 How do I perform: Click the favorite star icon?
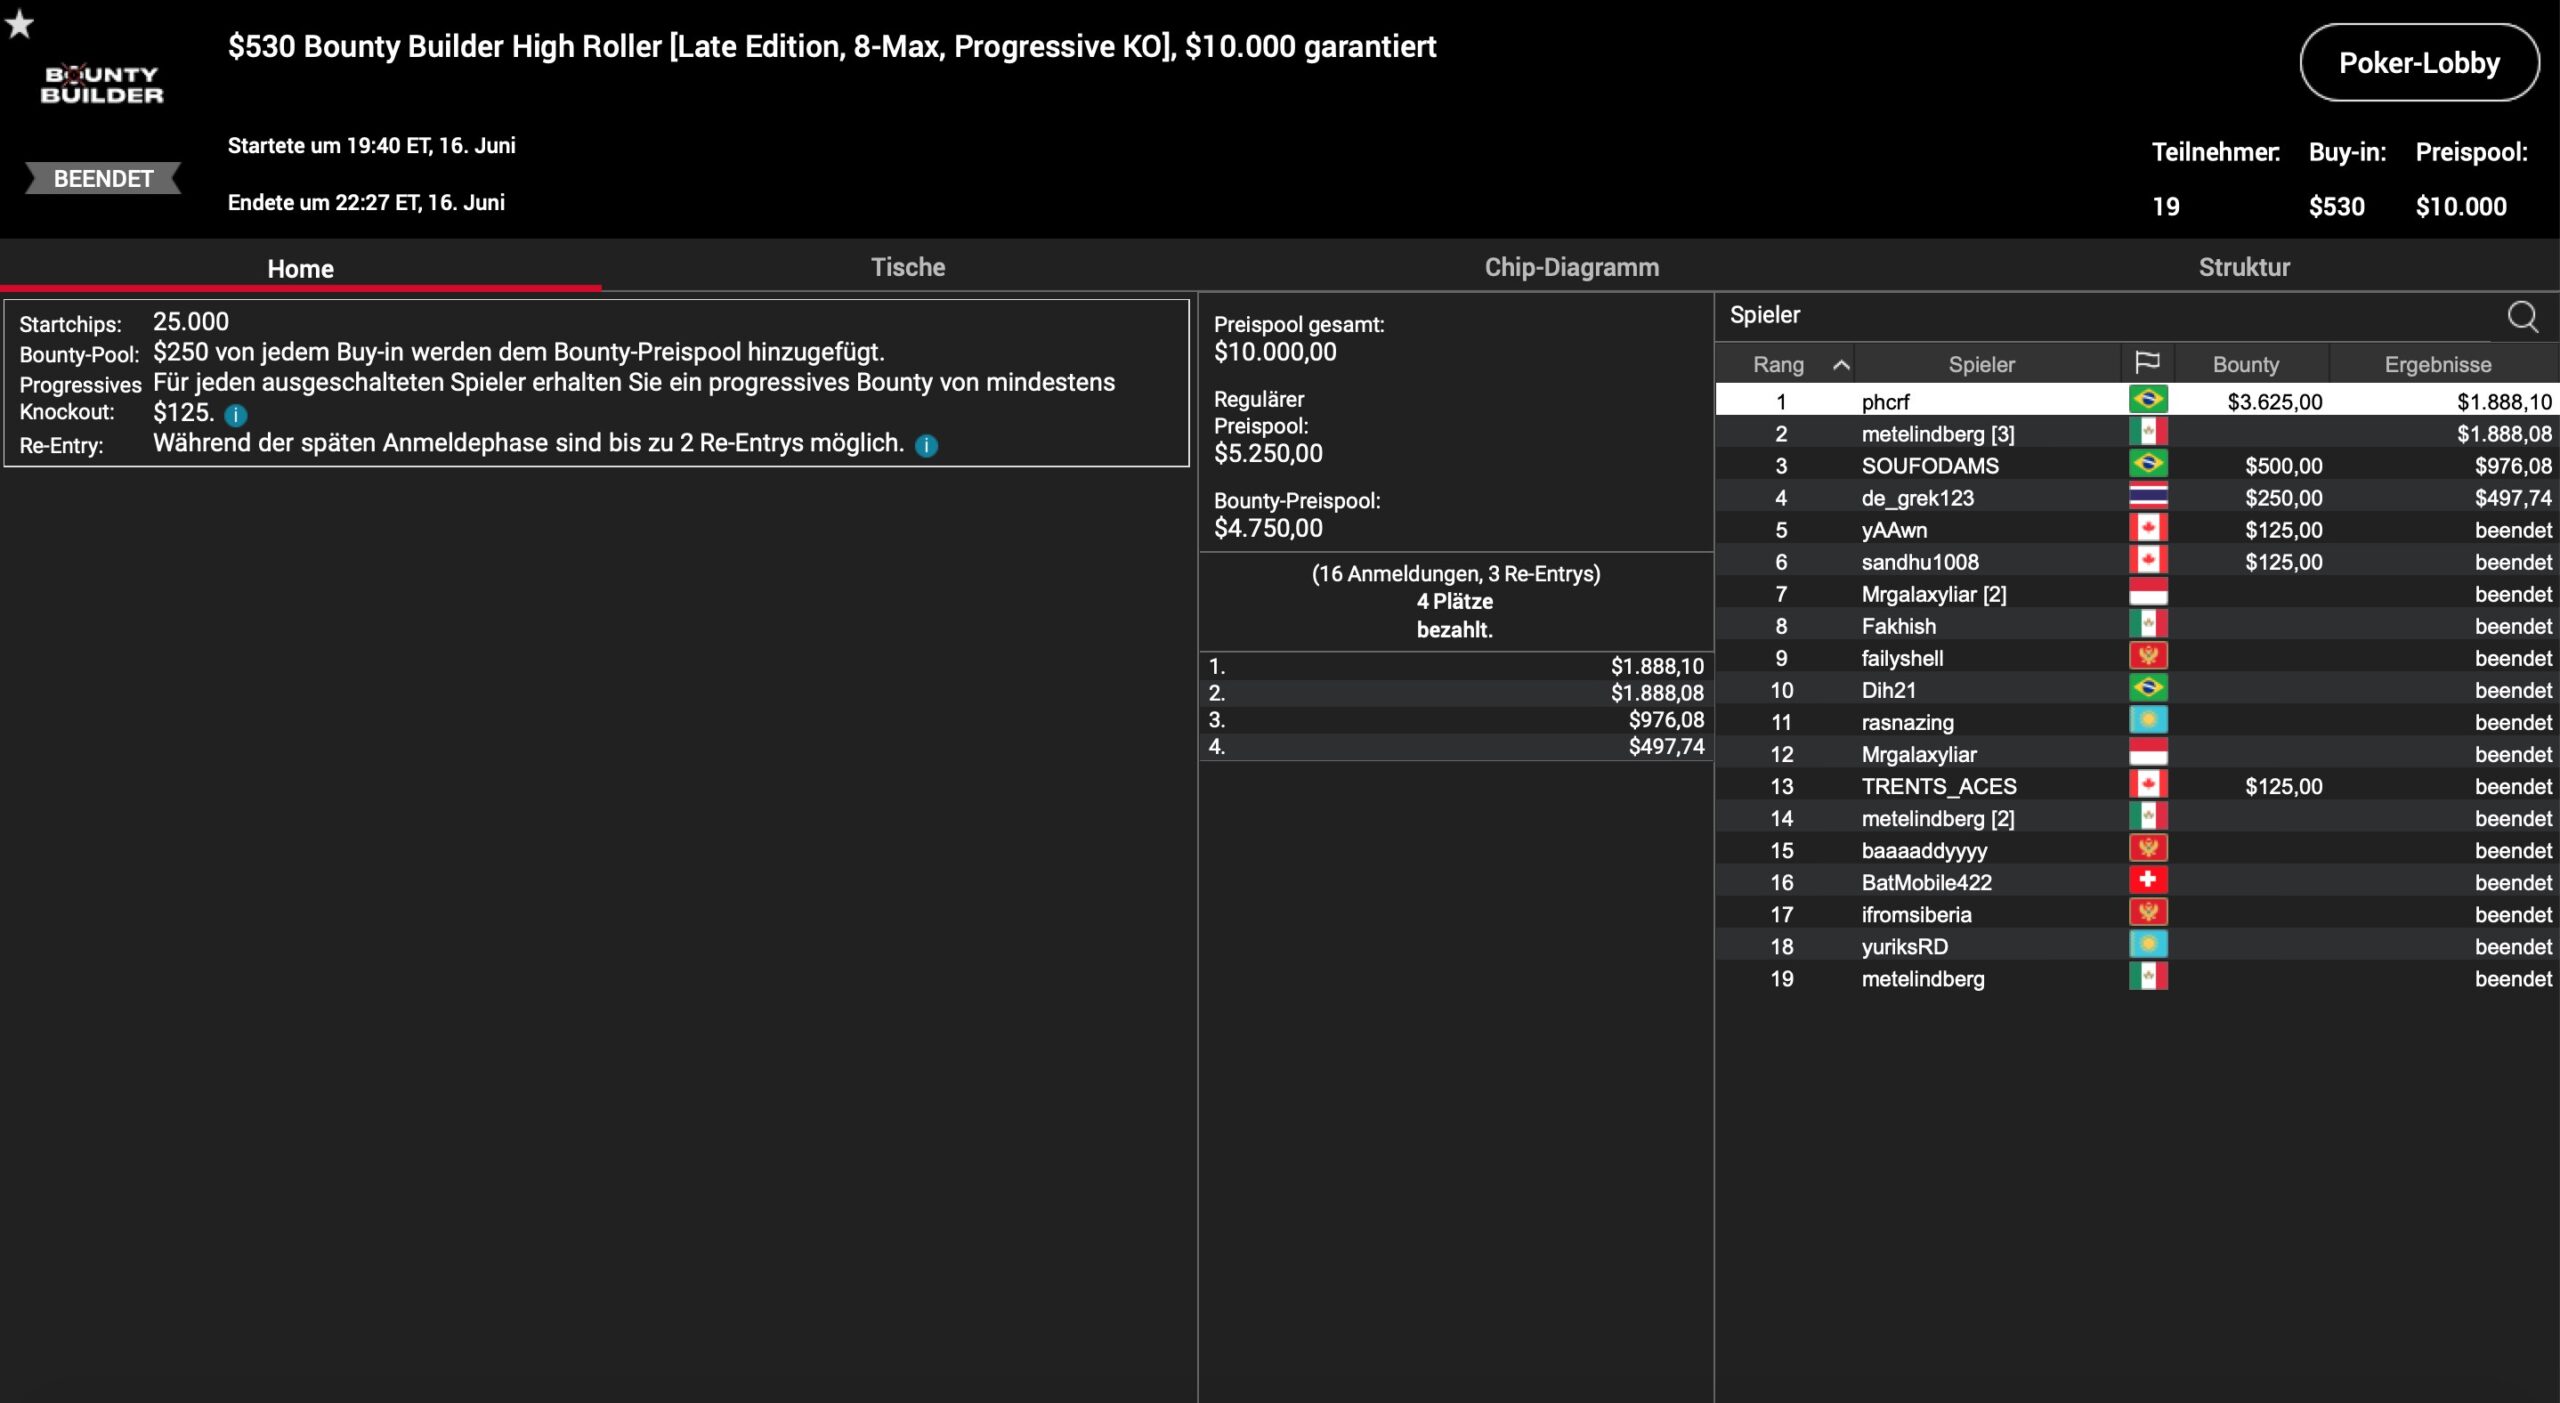pos(19,24)
